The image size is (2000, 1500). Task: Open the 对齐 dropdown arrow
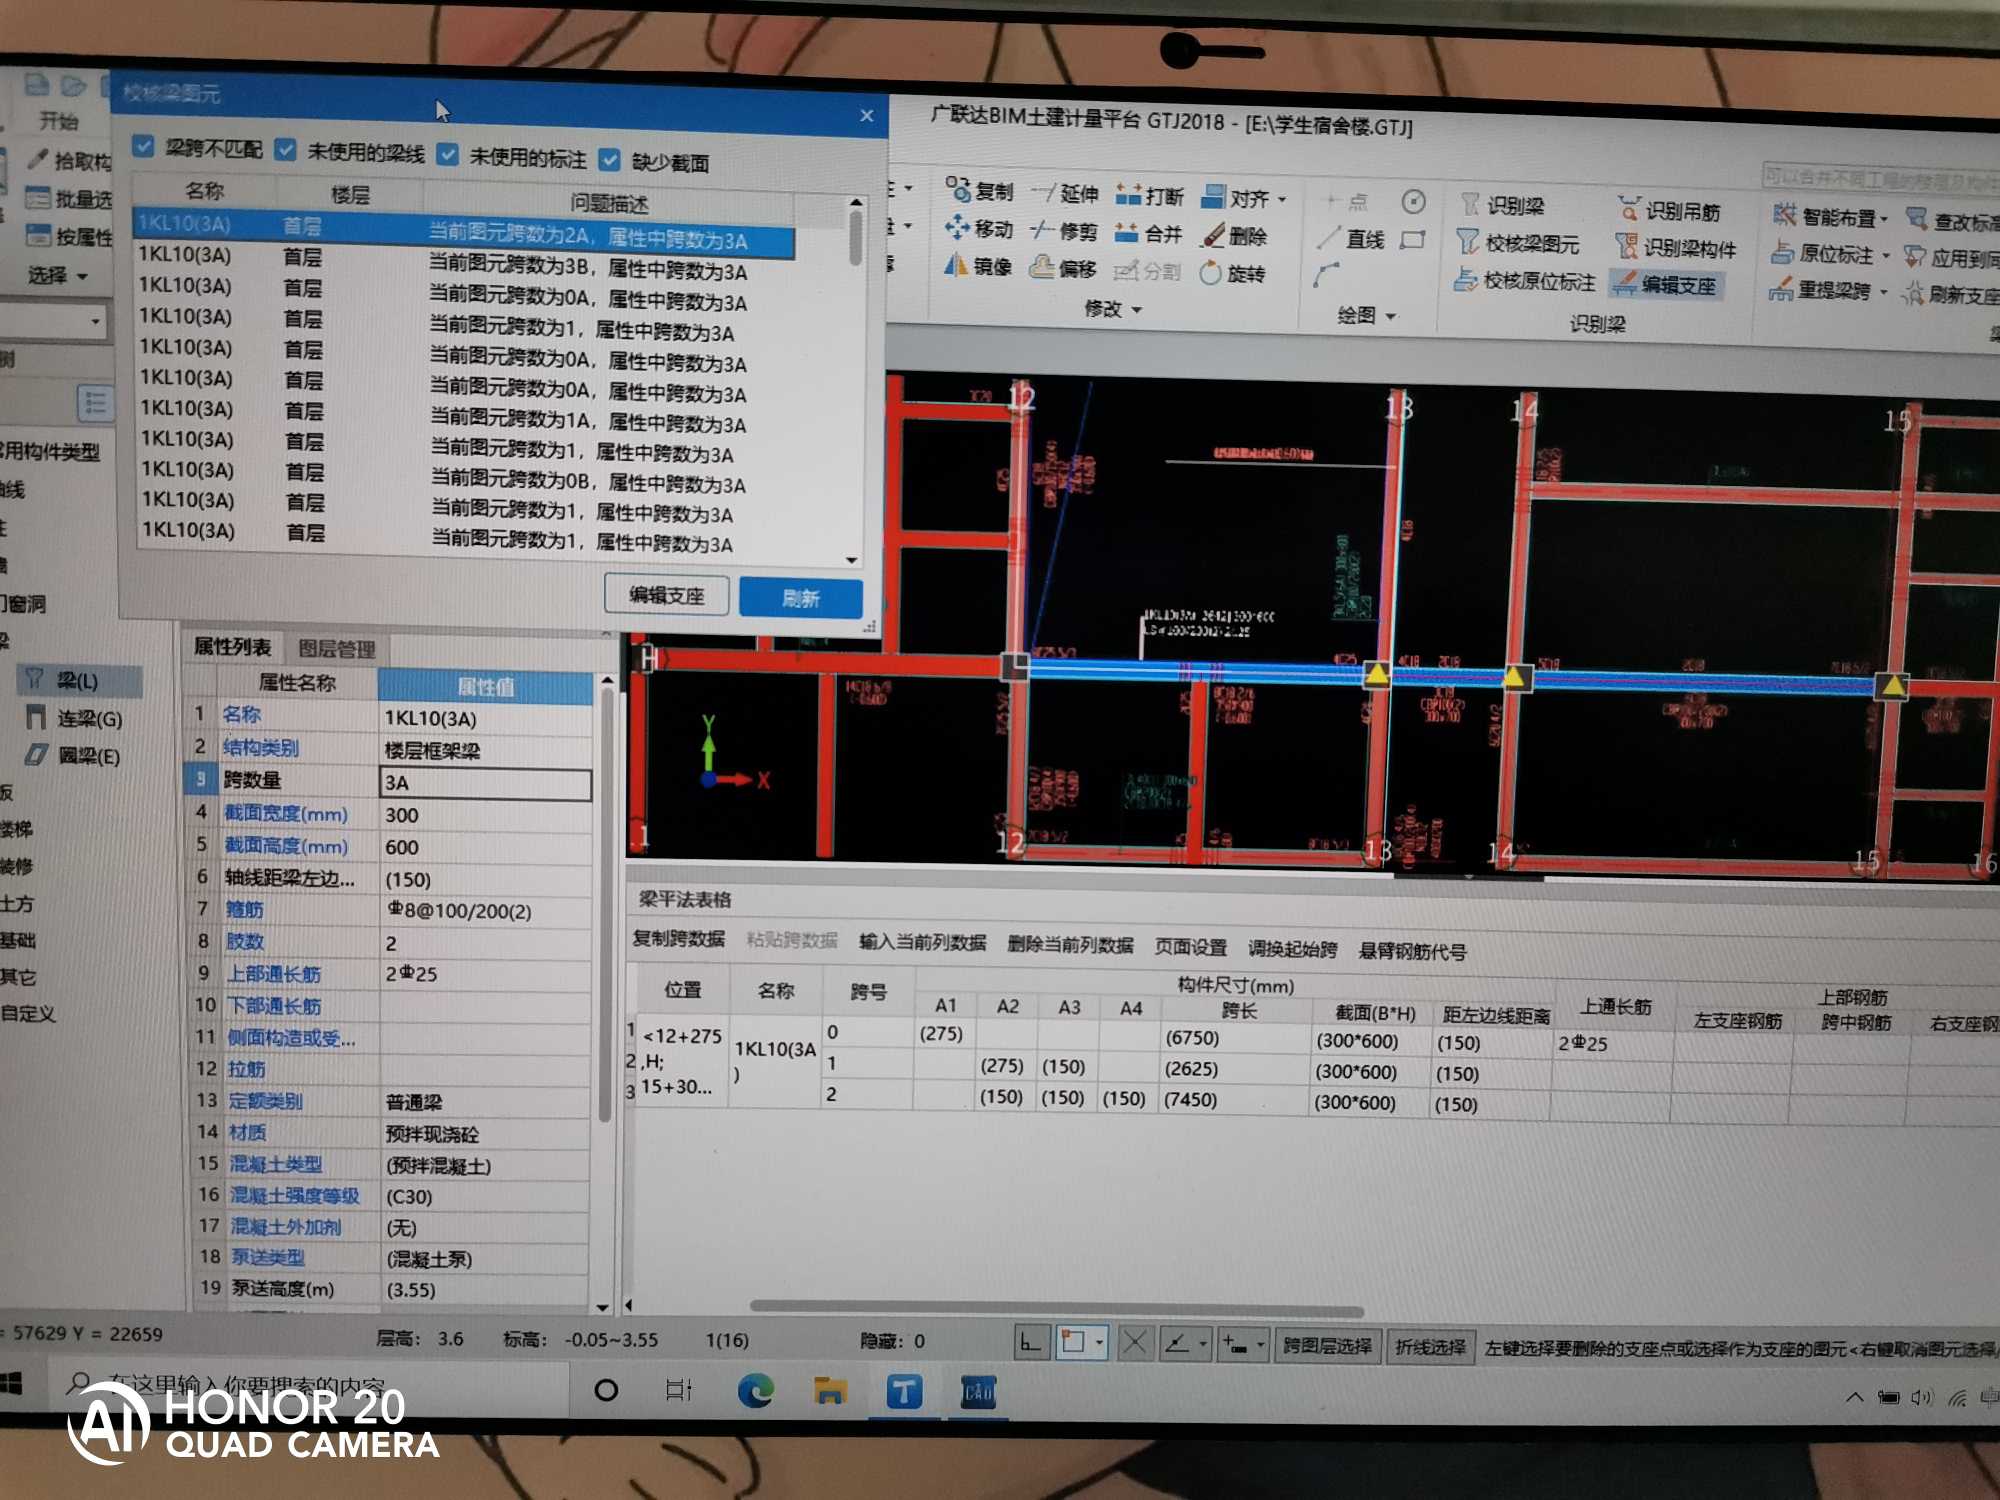coord(1283,199)
